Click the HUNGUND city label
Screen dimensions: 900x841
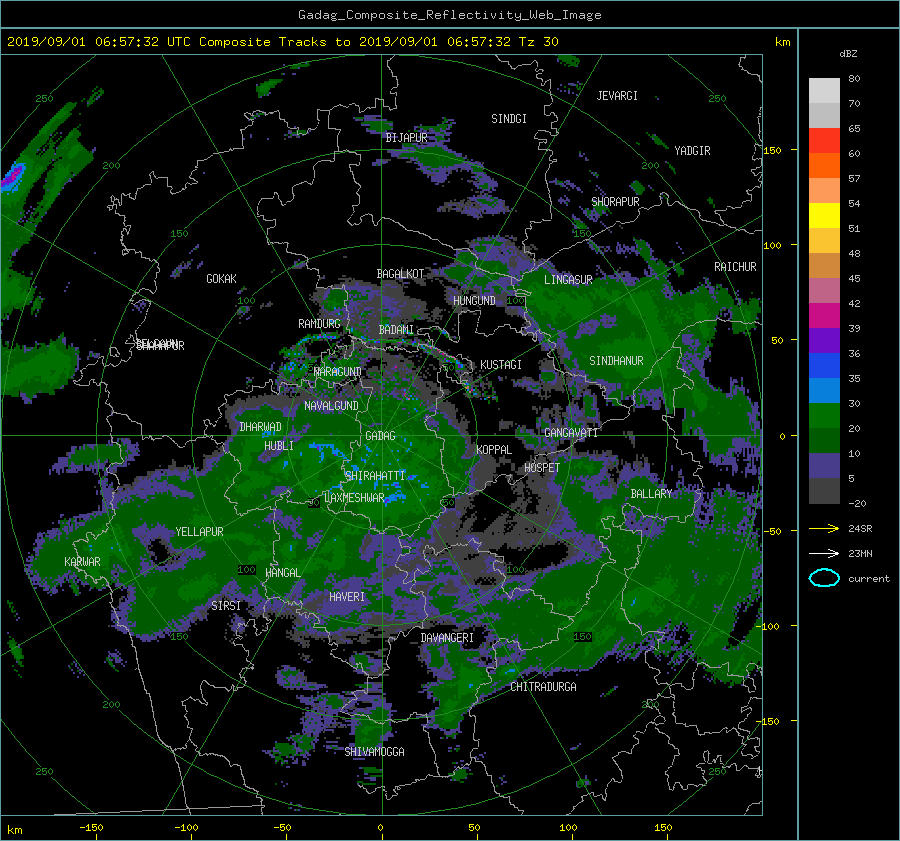pos(474,301)
